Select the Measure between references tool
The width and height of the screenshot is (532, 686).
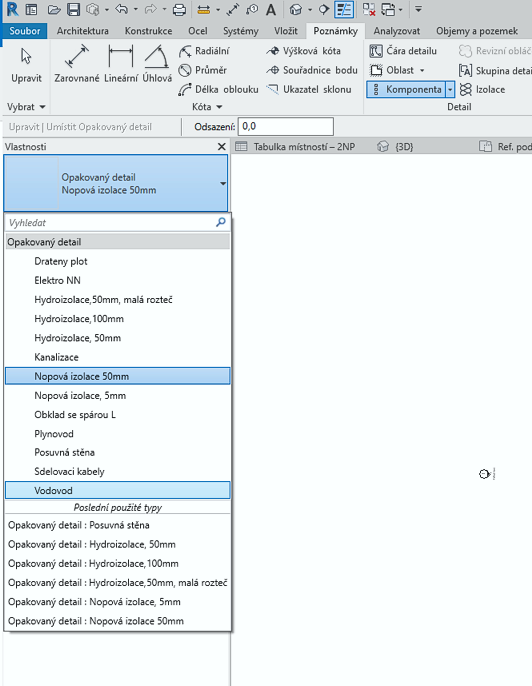(203, 9)
